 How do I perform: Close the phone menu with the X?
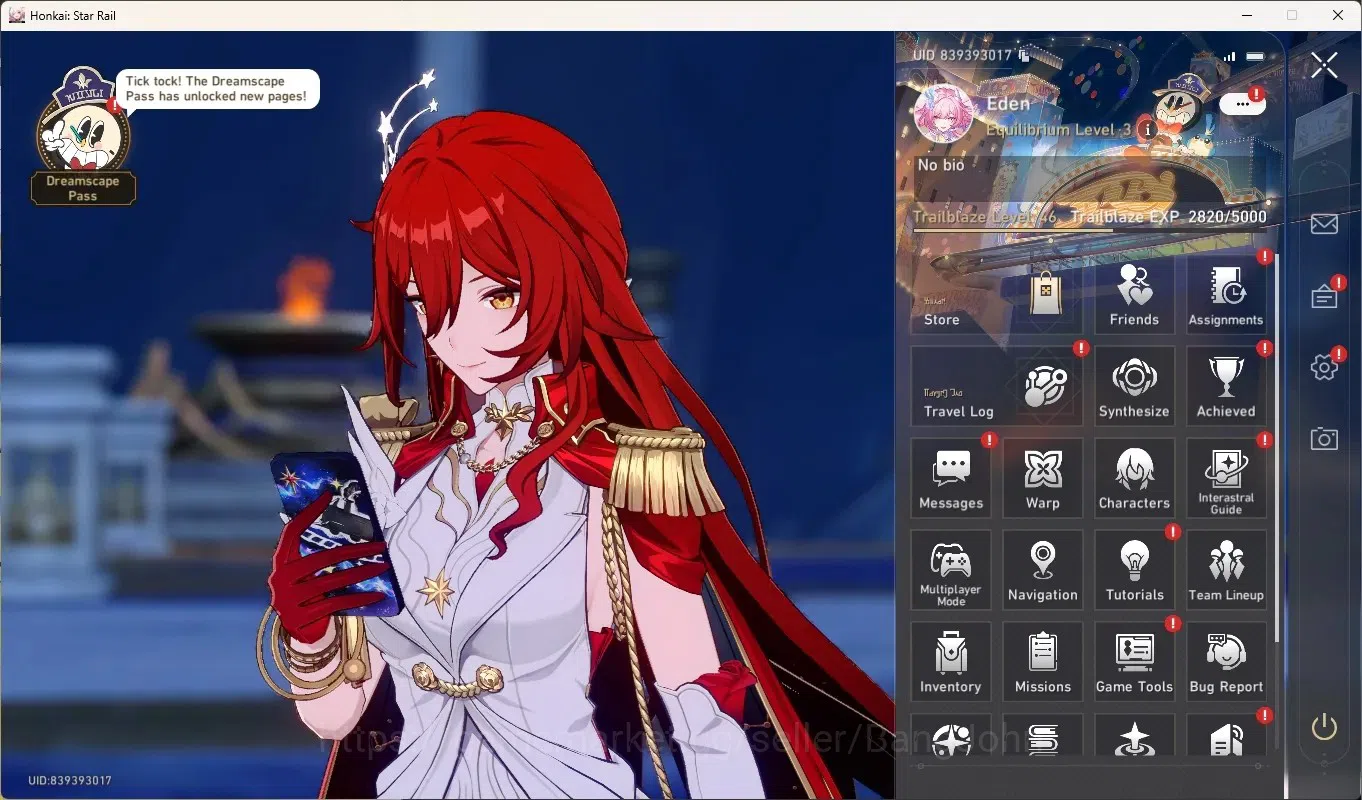pos(1324,66)
